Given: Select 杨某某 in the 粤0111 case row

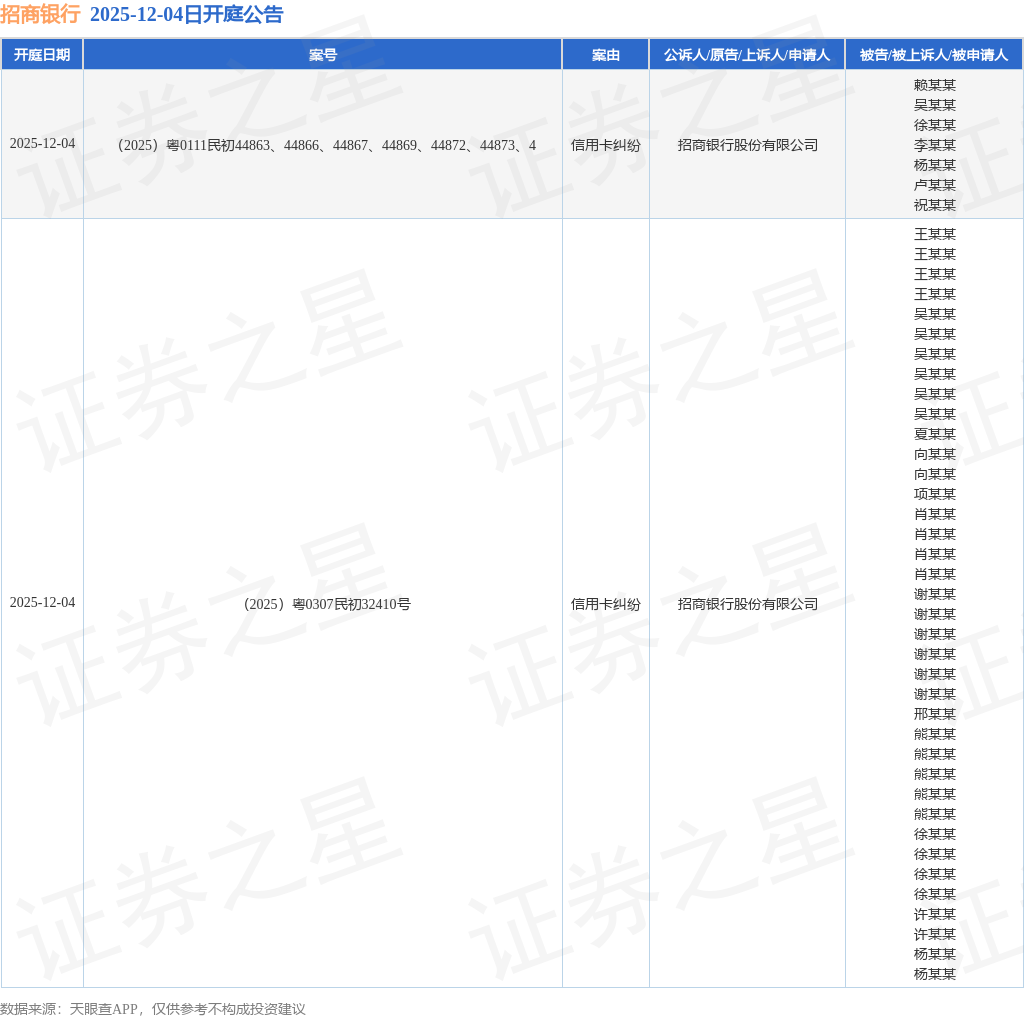Looking at the screenshot, I should pyautogui.click(x=935, y=165).
